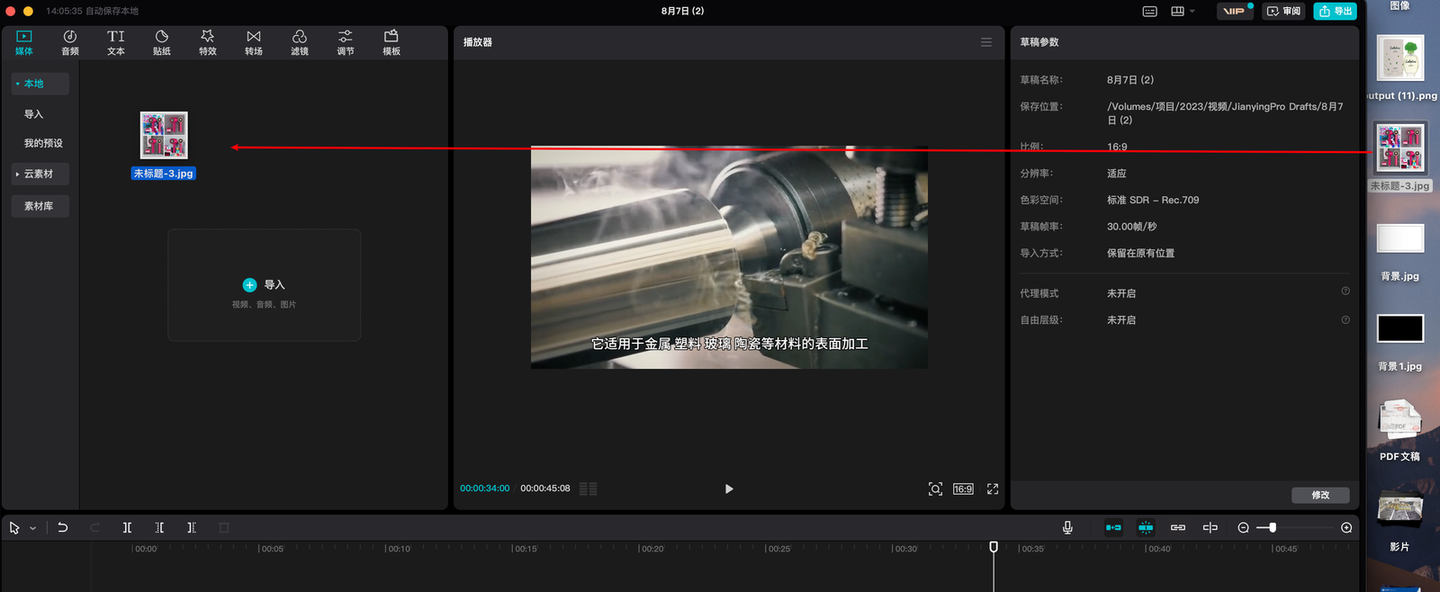Click the microphone record voiceover icon
Screen dimensions: 1440x592
[1067, 527]
